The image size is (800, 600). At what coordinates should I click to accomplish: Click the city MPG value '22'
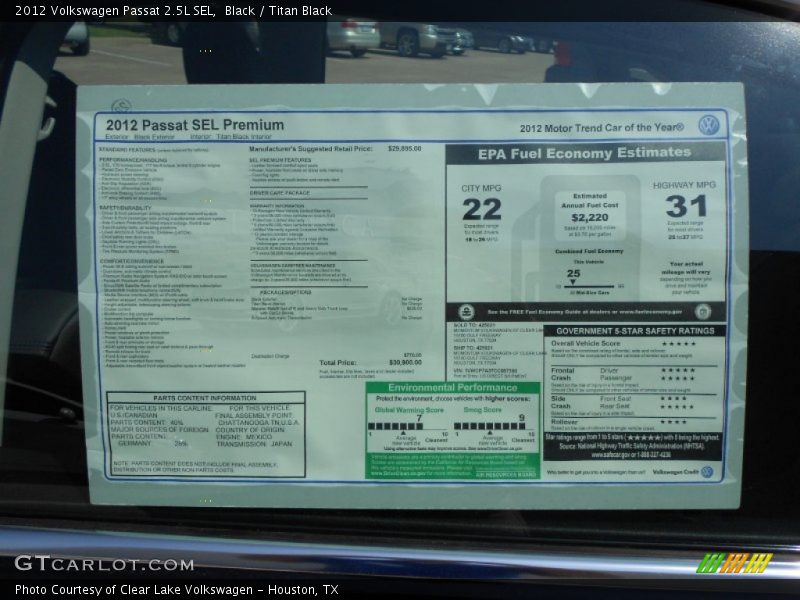click(x=482, y=209)
